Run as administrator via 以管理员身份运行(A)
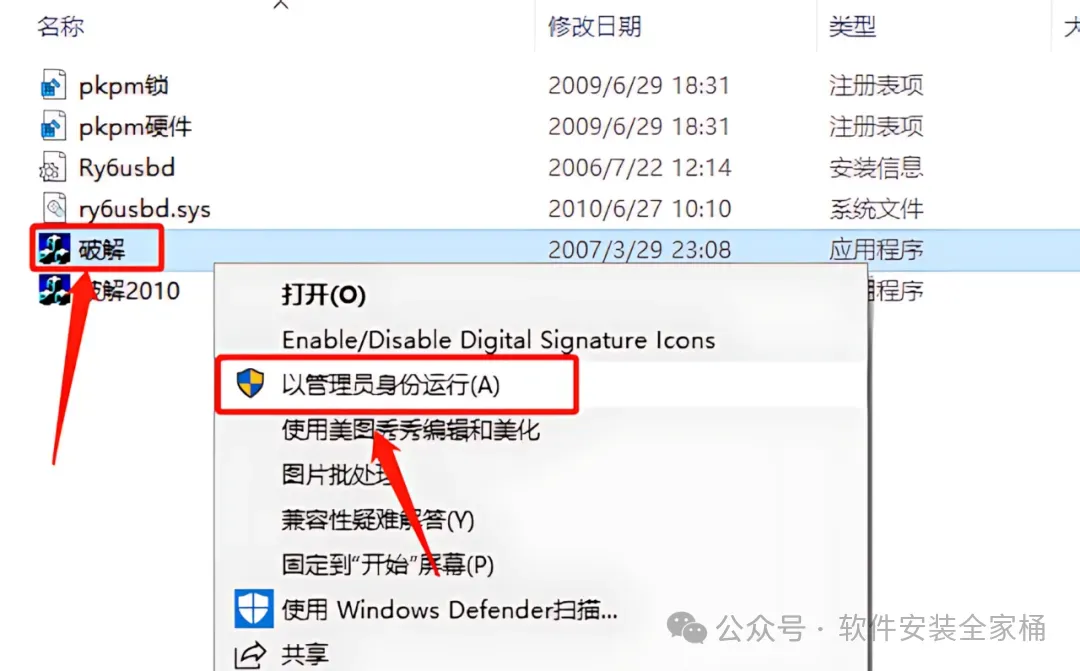This screenshot has height=671, width=1080. click(391, 385)
